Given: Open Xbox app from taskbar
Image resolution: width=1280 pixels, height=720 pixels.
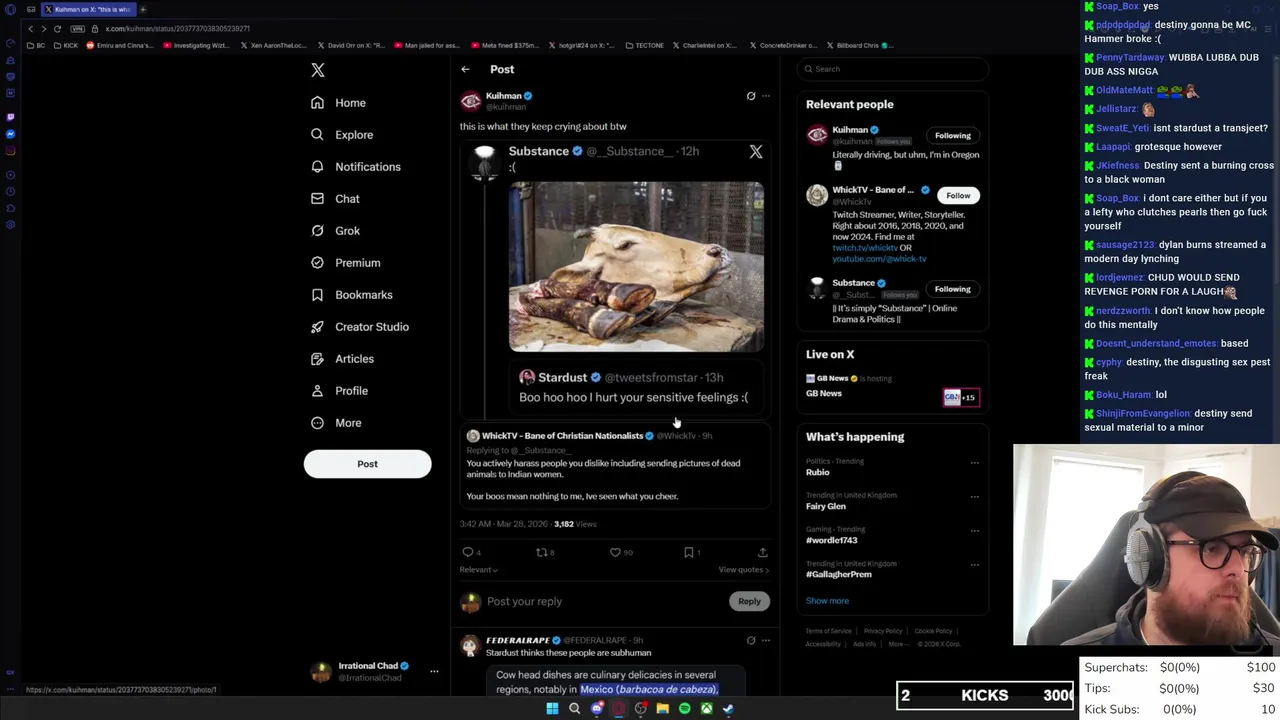Looking at the screenshot, I should [706, 709].
